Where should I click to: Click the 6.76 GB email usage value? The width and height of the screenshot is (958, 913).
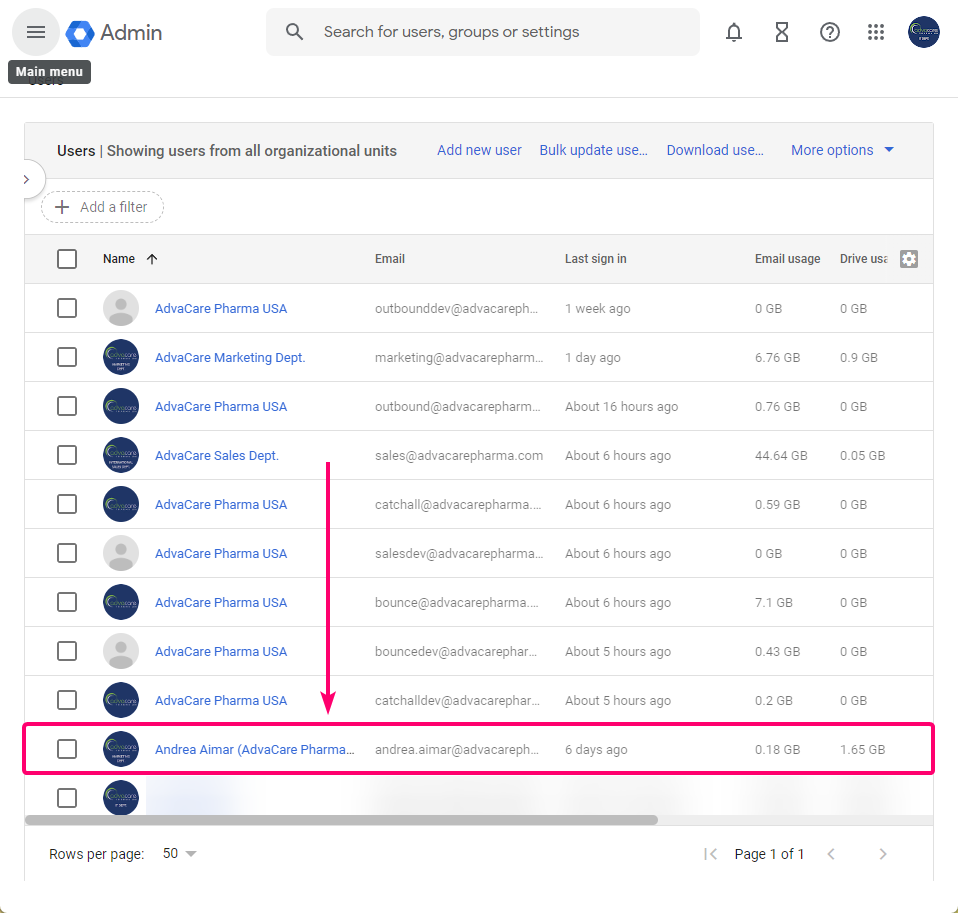point(777,358)
